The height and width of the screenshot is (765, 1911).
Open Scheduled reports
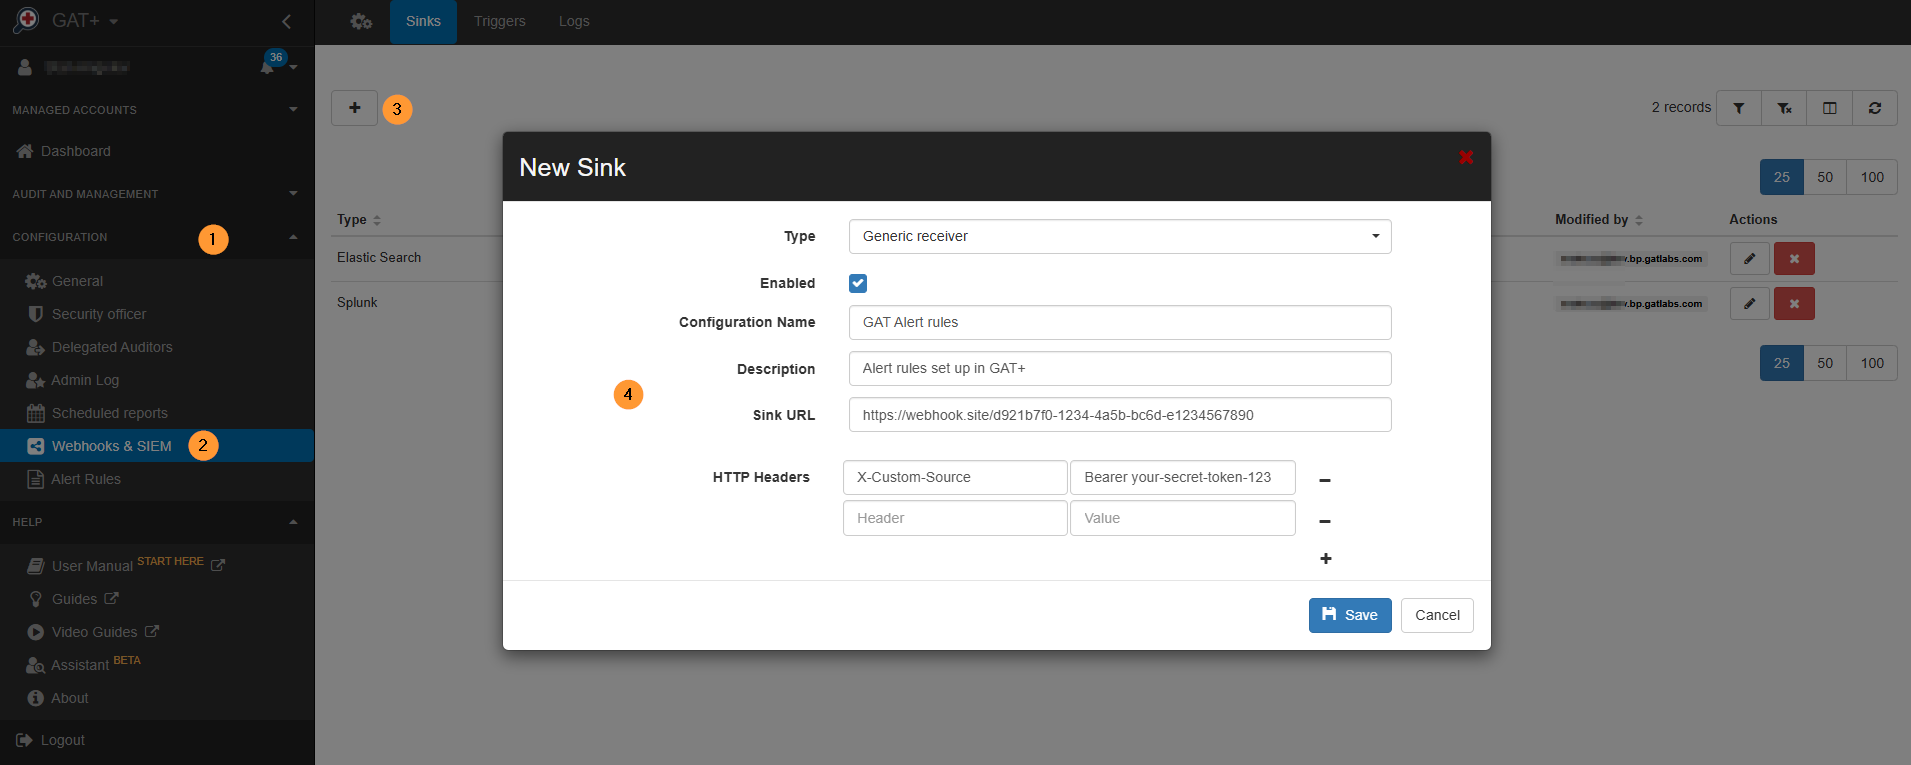[110, 413]
